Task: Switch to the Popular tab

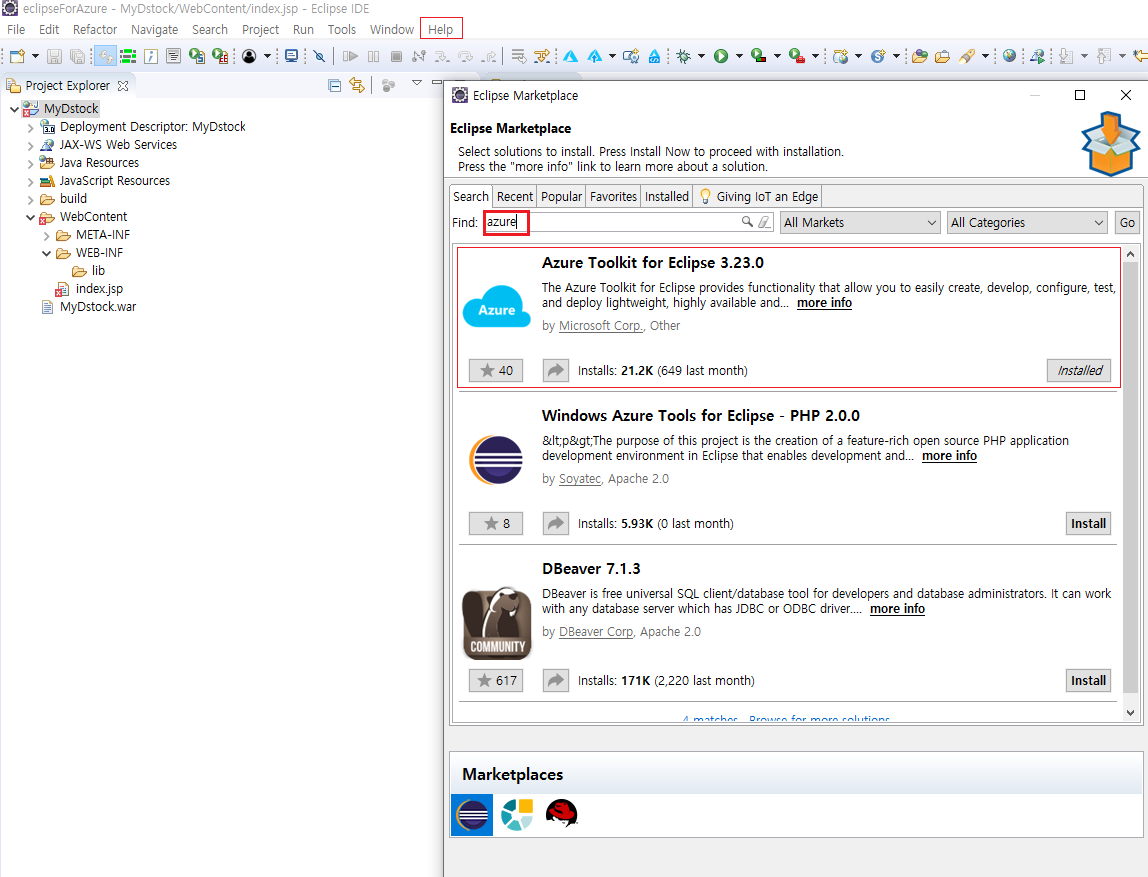Action: pos(562,196)
